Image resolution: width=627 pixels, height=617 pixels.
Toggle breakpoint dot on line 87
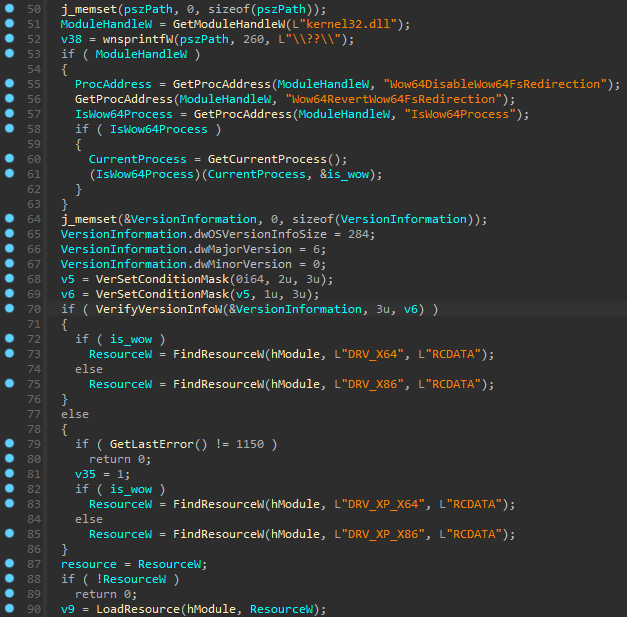point(9,563)
